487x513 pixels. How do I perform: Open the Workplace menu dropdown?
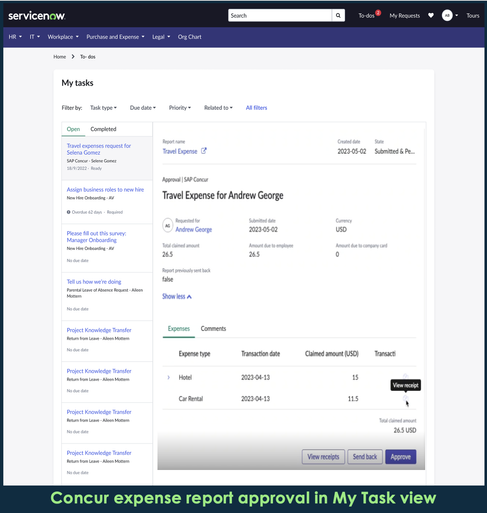click(x=63, y=37)
